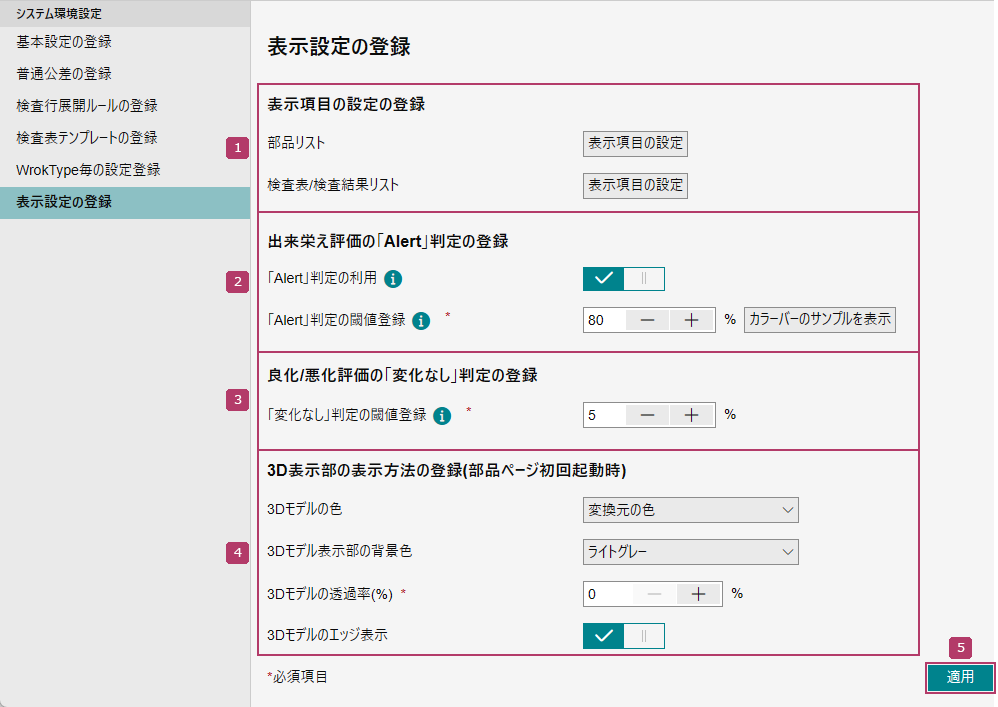Viewport: 998px width, 707px height.
Task: Show the color bar sample (カラーバーのサンプルを表示)
Action: click(819, 320)
